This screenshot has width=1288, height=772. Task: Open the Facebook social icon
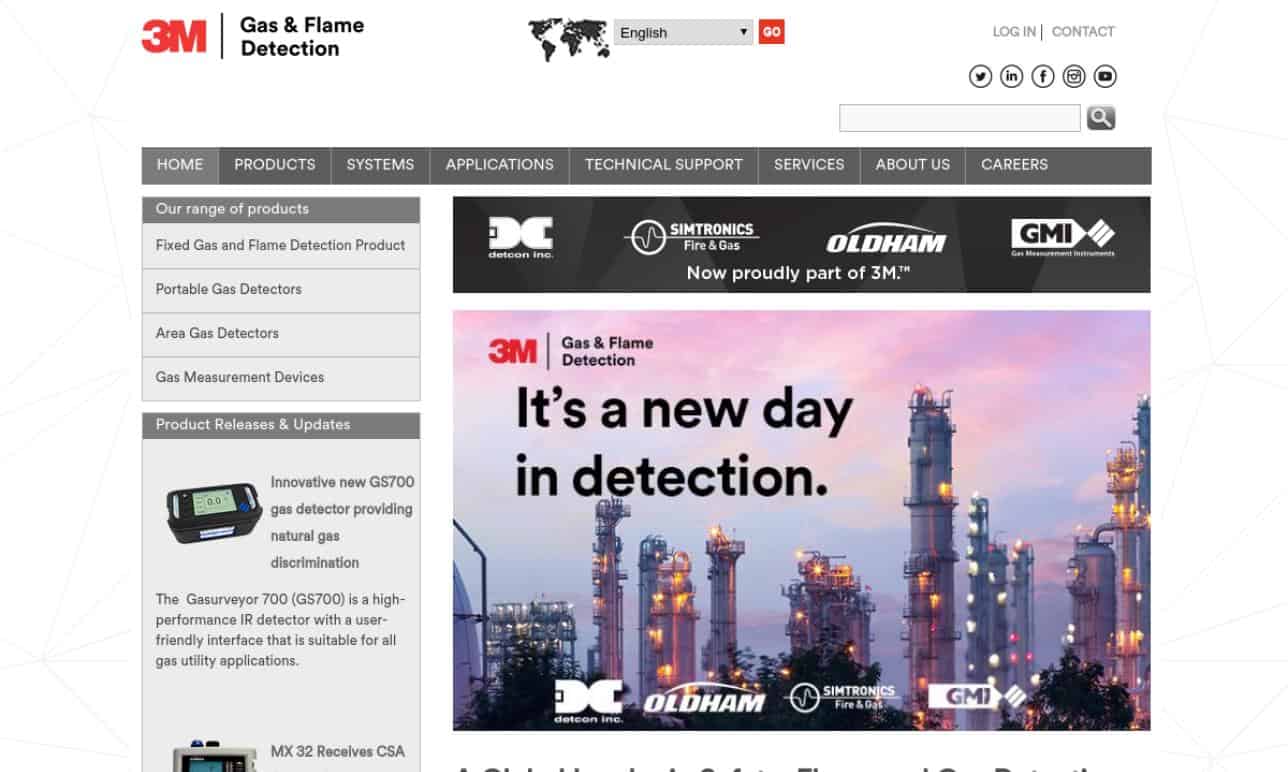(1042, 76)
